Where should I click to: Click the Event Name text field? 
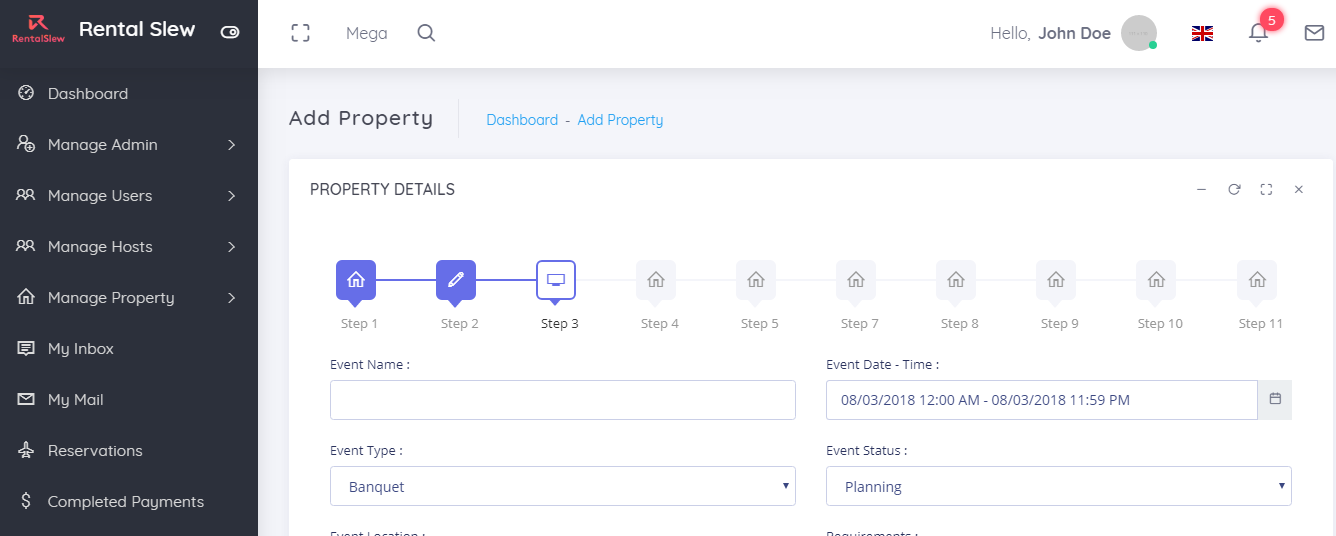coord(562,400)
